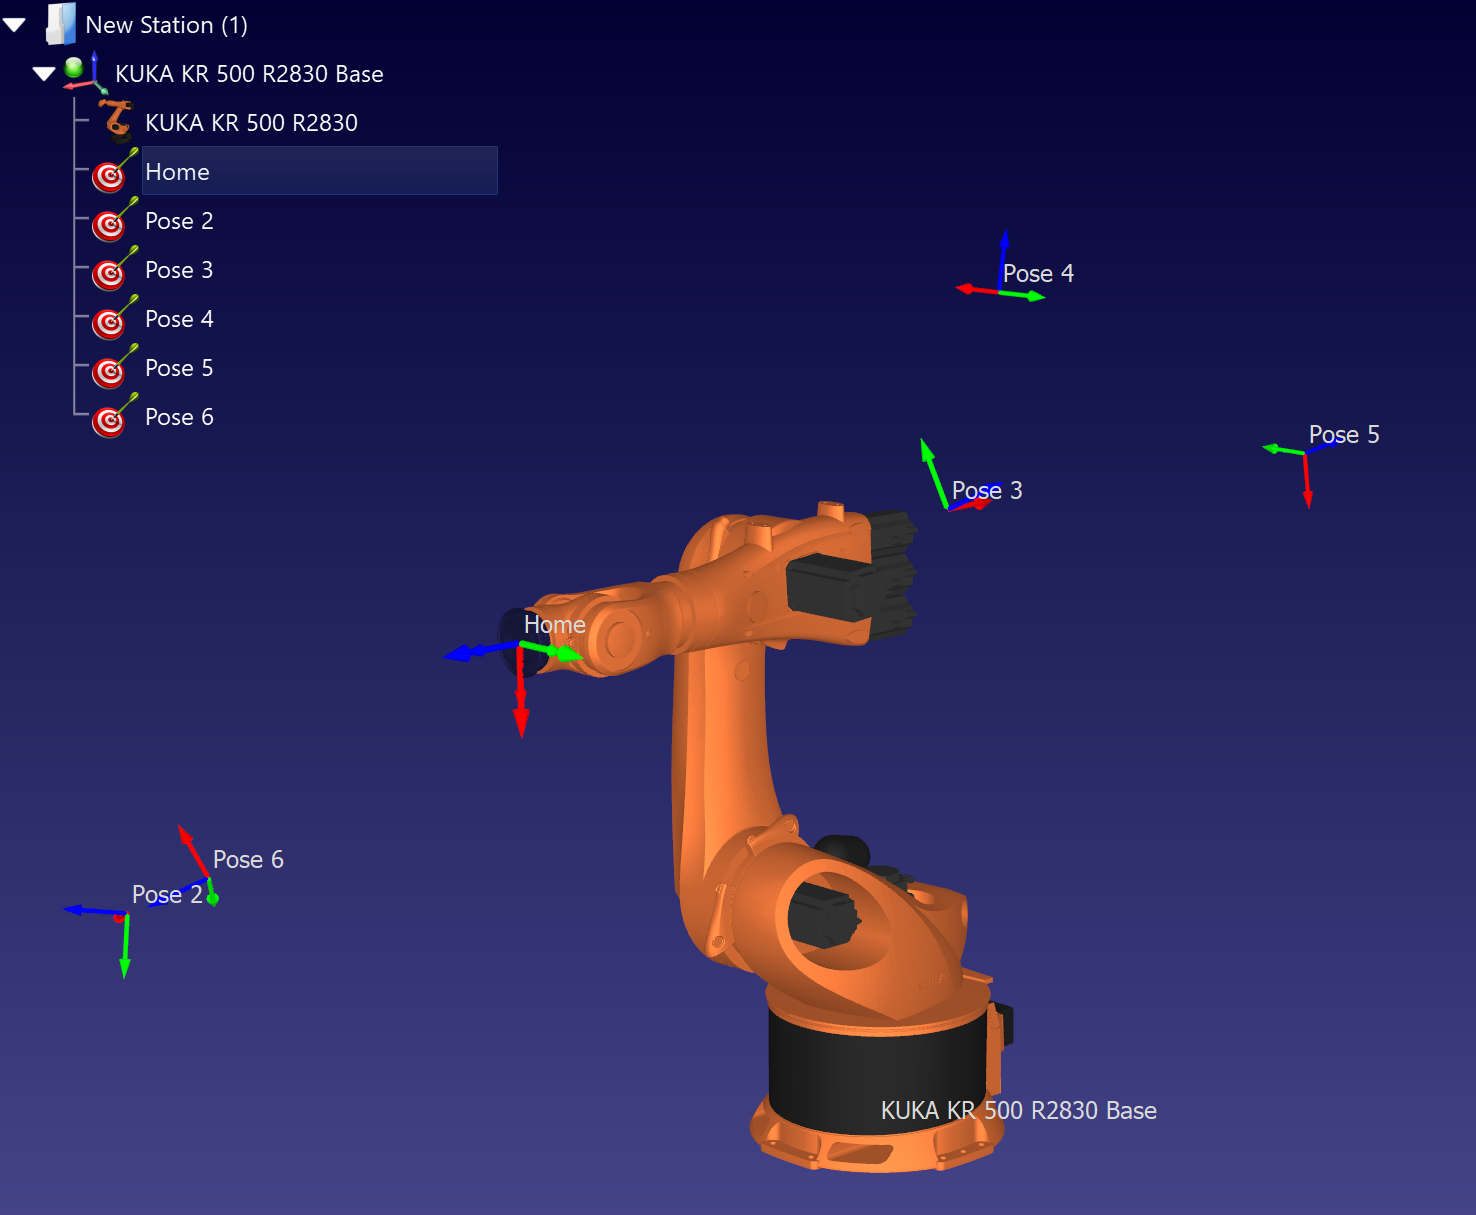
Task: Click the Pose 6 target icon
Action: click(x=110, y=420)
